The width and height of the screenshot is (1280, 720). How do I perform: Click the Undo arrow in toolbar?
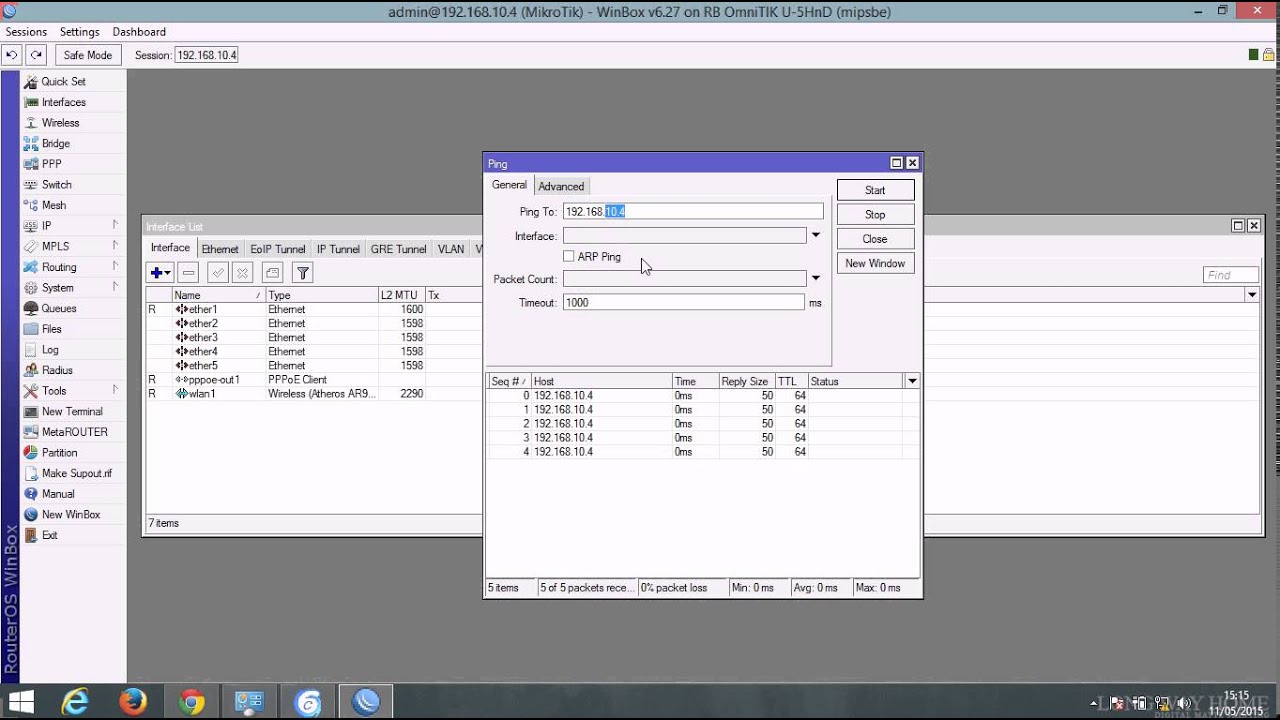12,55
